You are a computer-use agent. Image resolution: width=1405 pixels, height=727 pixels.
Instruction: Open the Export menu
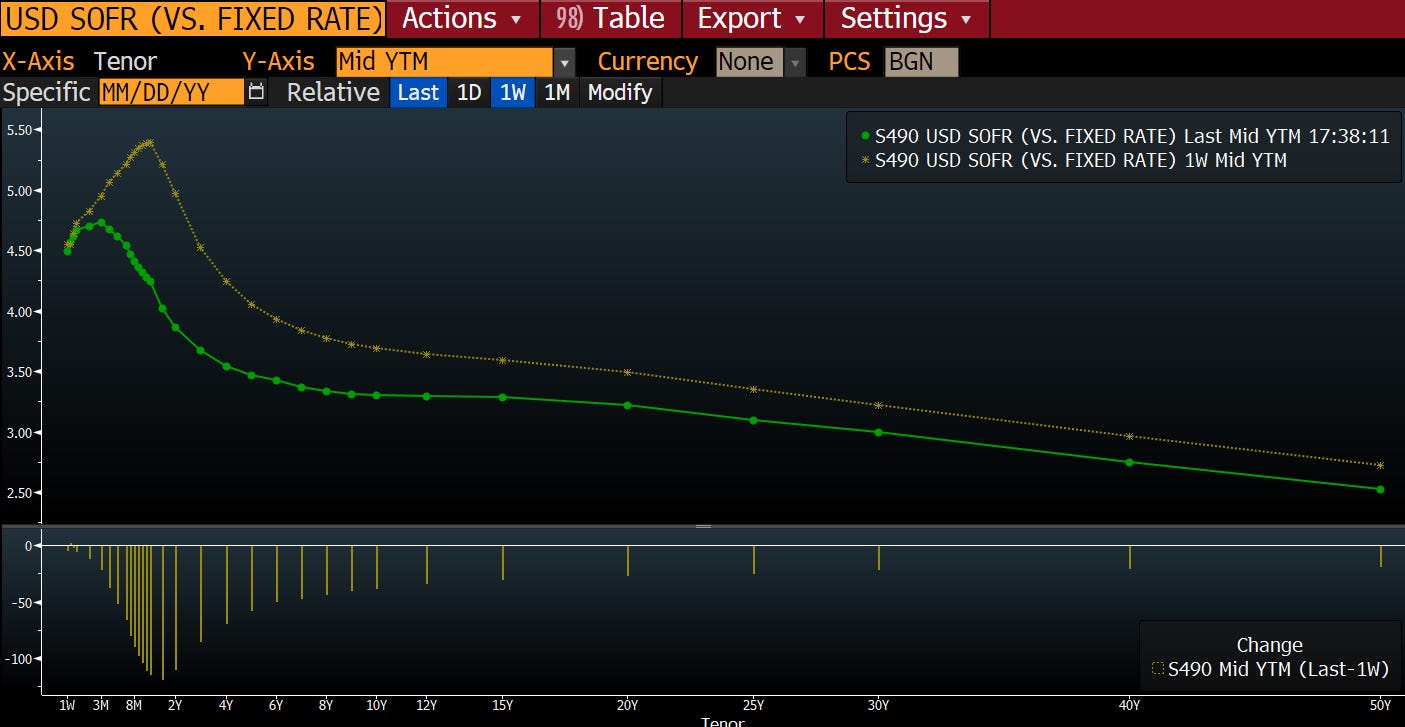point(753,18)
